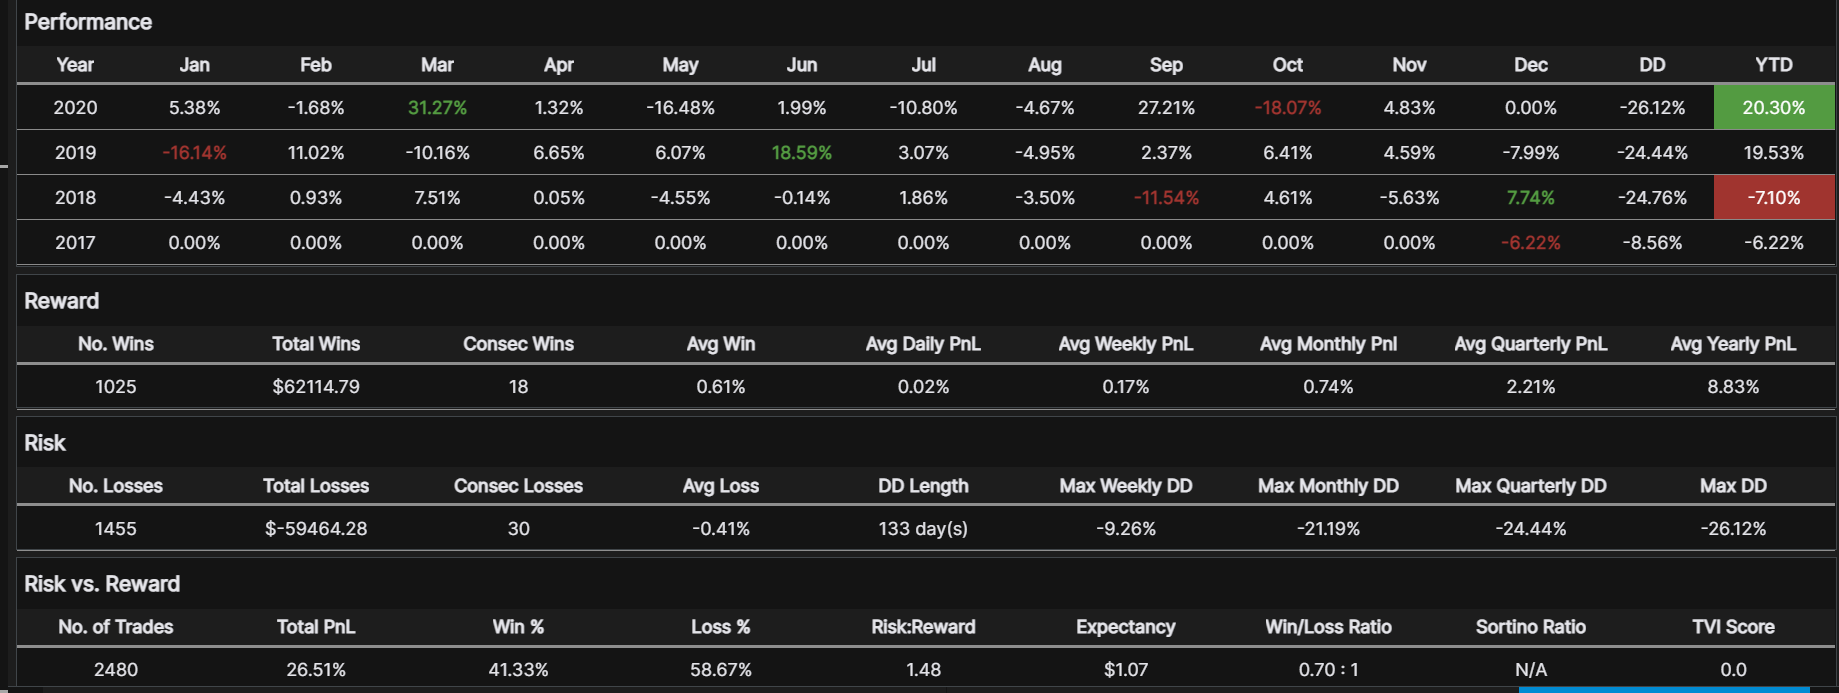Click the No. Wins column header
The image size is (1839, 693).
116,344
